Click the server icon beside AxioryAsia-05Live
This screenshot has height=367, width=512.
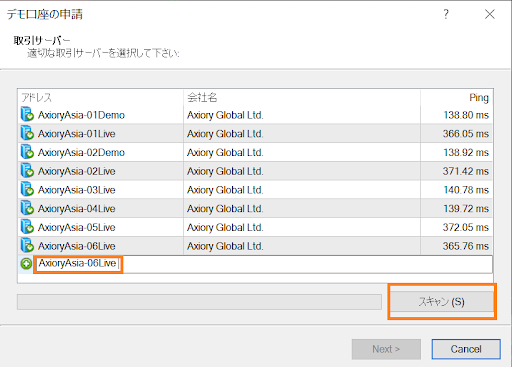pyautogui.click(x=27, y=226)
